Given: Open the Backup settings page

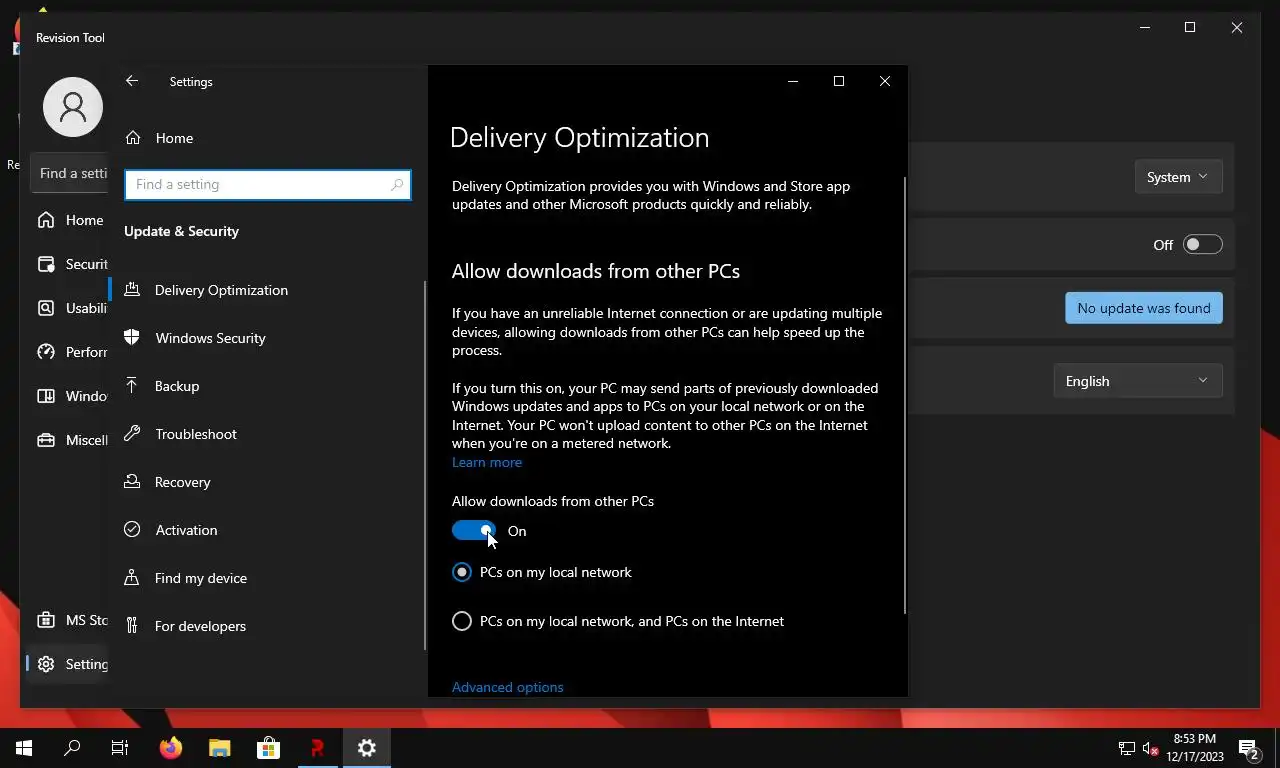Looking at the screenshot, I should [267, 386].
